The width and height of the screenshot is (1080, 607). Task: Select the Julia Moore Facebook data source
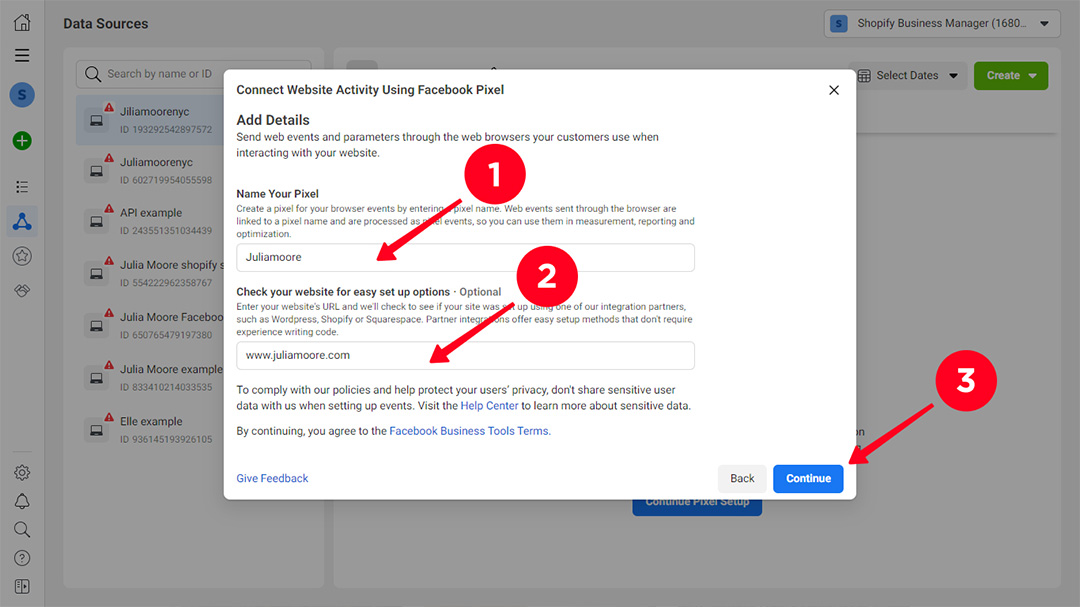click(x=150, y=326)
